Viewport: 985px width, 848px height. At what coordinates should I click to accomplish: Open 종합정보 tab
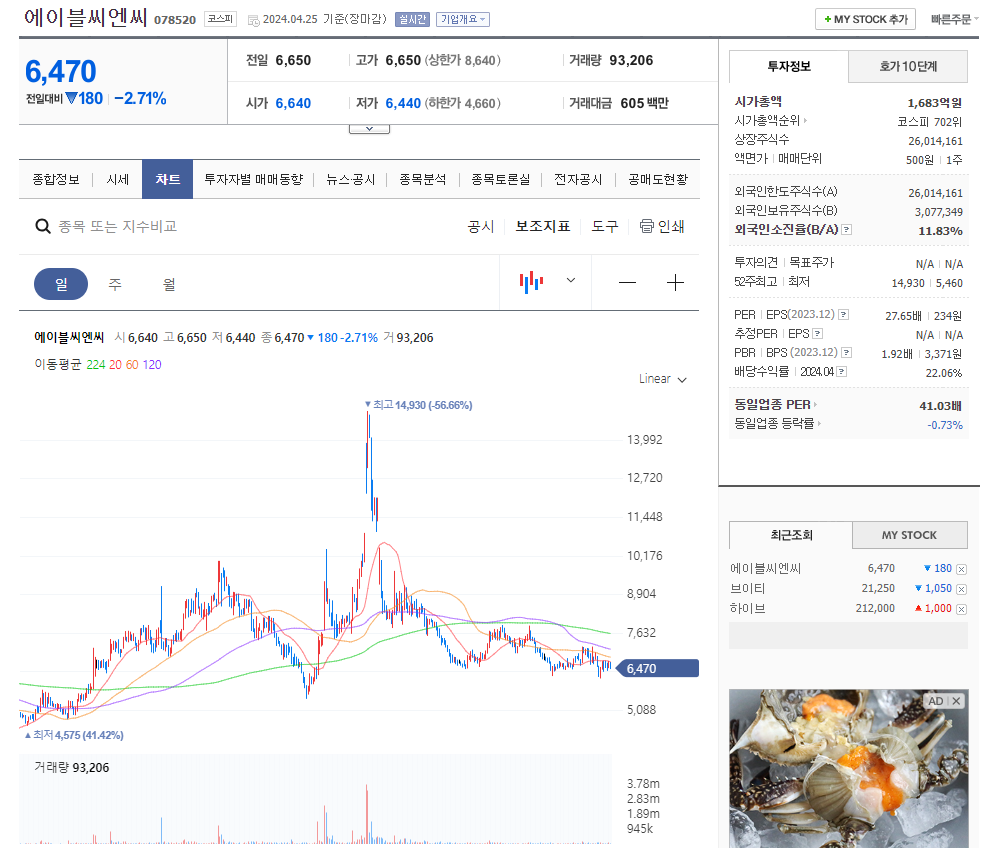pos(56,180)
